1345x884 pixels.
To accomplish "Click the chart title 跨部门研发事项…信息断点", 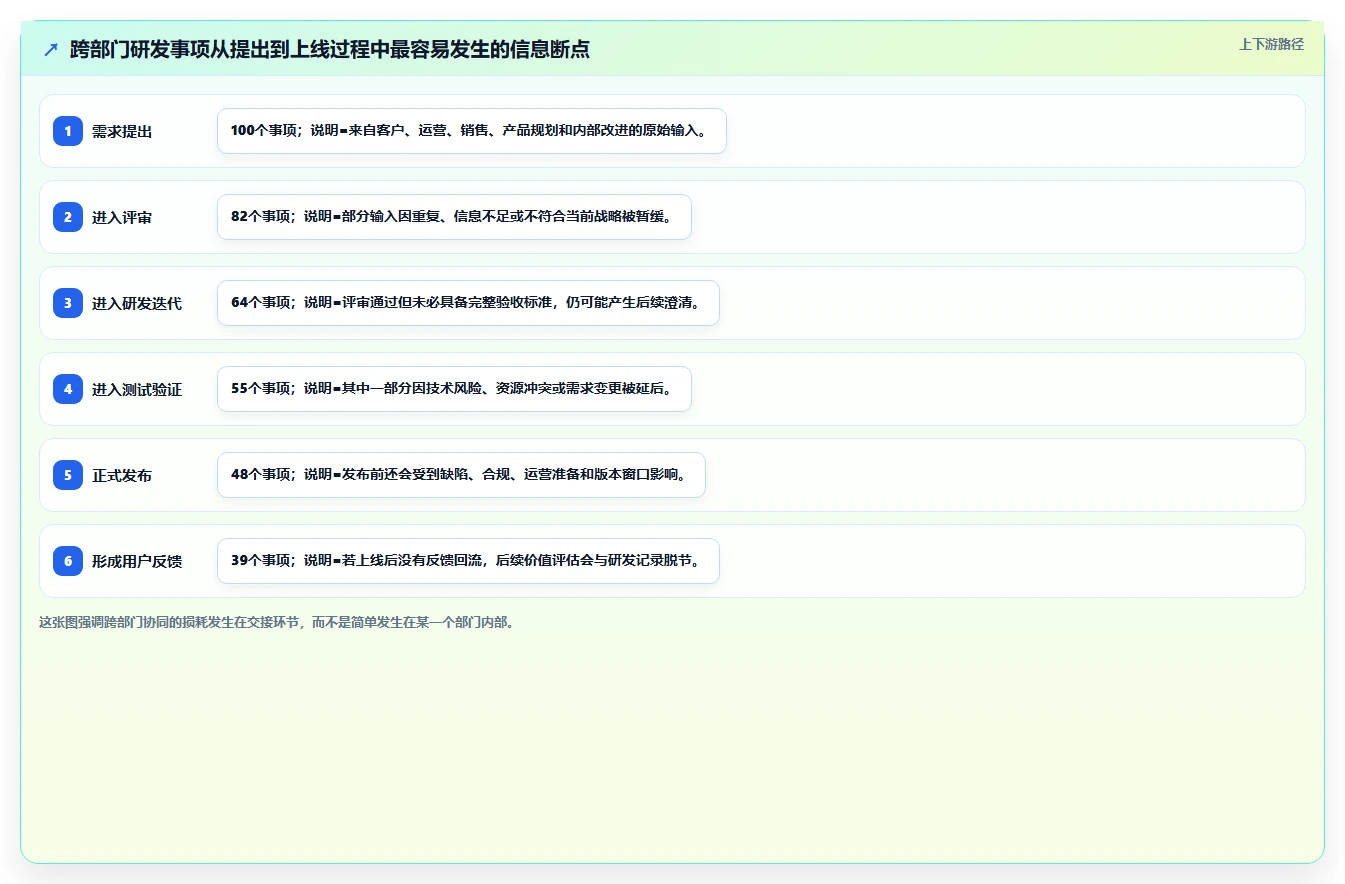I will [x=330, y=50].
